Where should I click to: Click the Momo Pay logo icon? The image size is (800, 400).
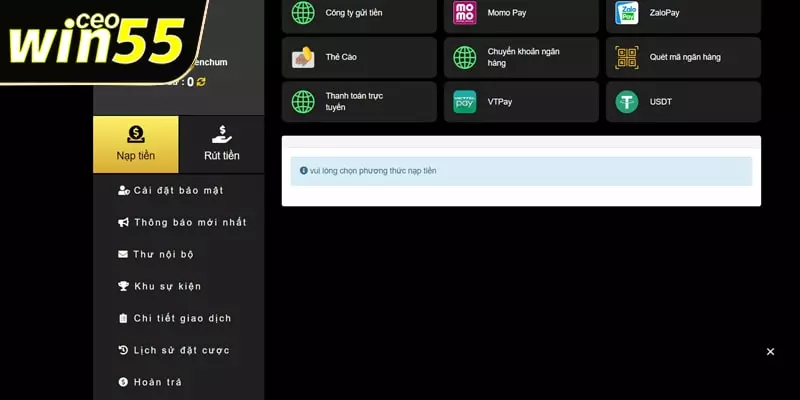coord(465,13)
